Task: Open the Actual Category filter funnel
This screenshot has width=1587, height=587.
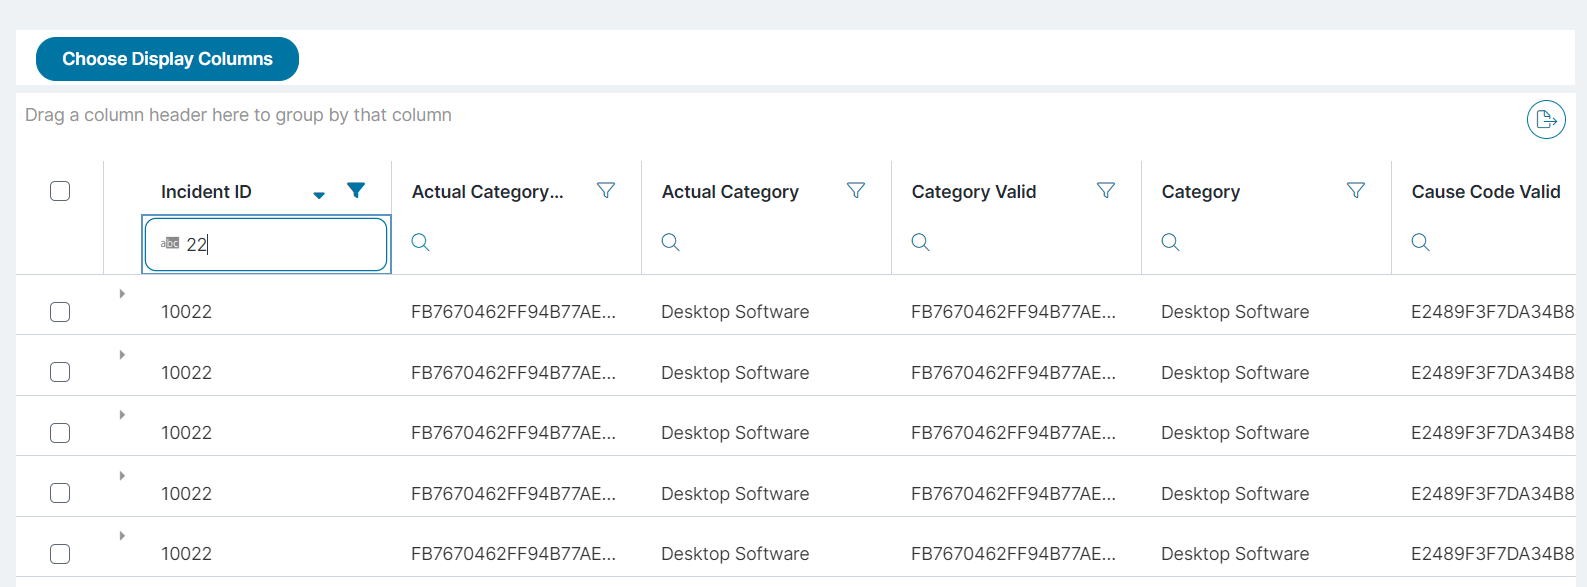Action: pos(856,190)
